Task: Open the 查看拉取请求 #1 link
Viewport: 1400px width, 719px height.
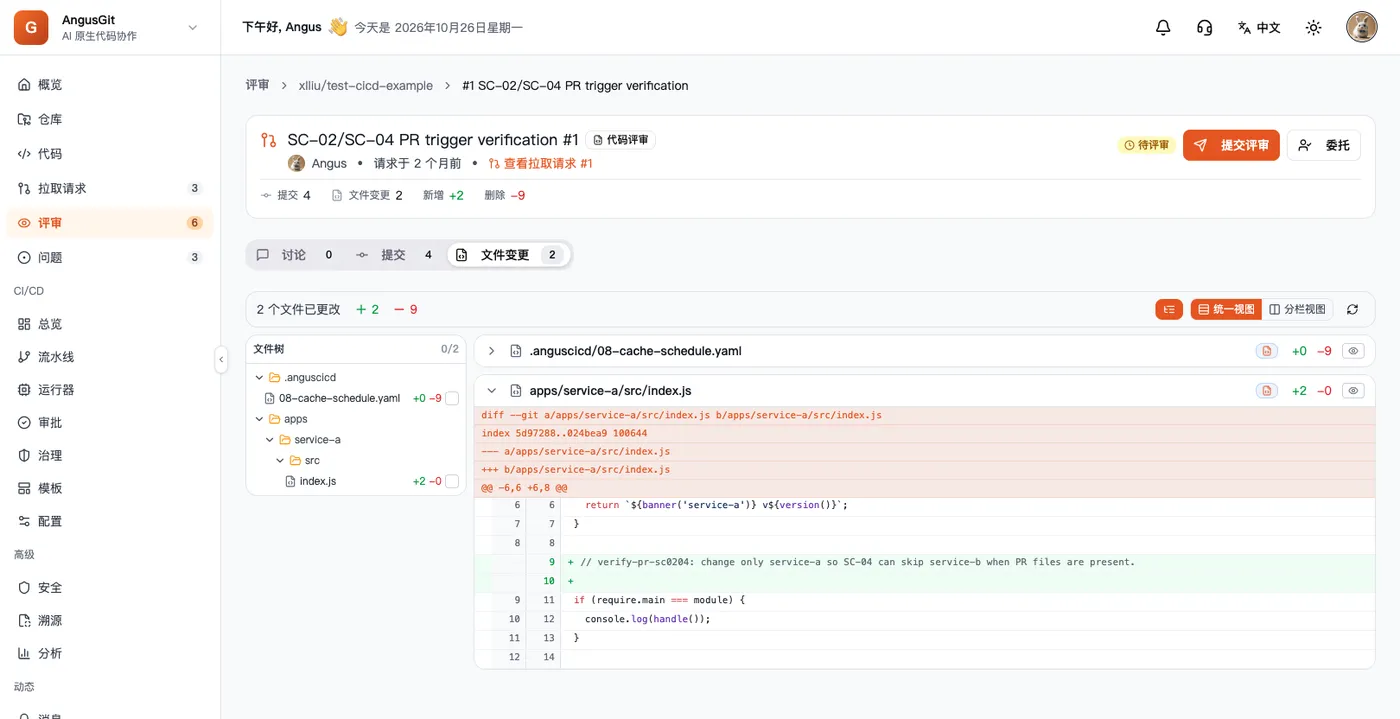Action: tap(541, 163)
